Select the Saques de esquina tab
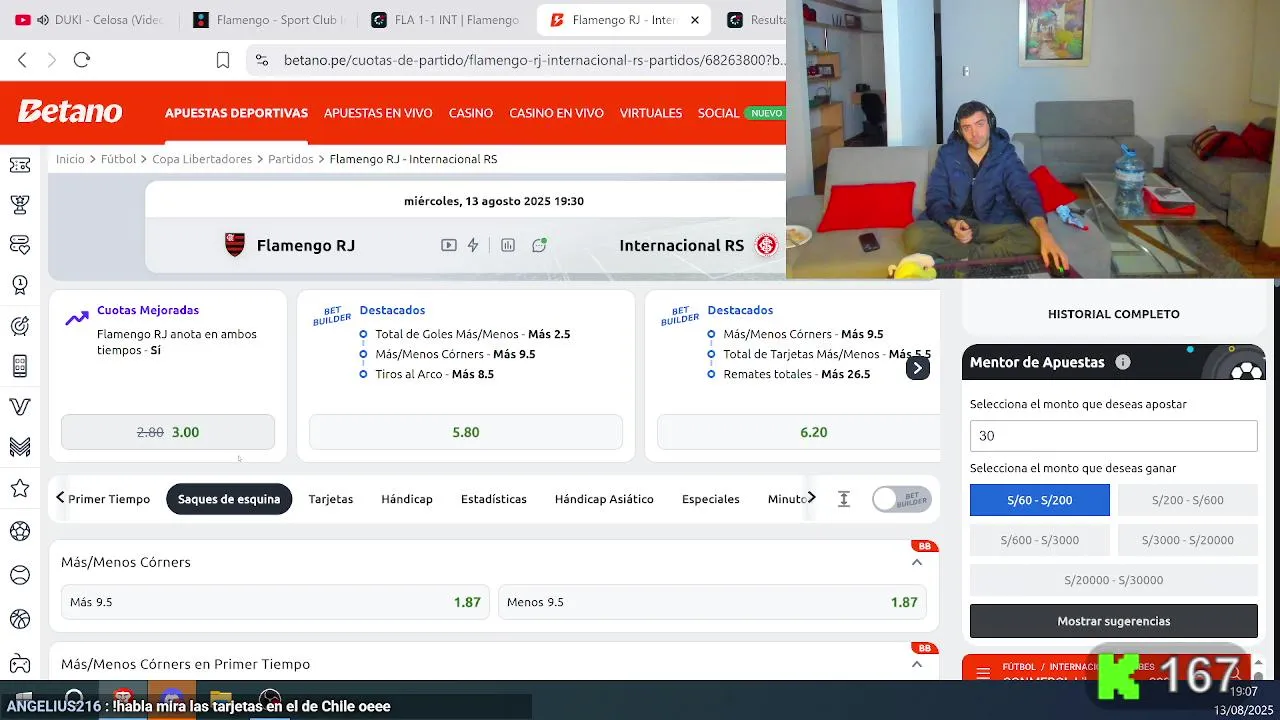This screenshot has width=1280, height=720. click(x=229, y=499)
